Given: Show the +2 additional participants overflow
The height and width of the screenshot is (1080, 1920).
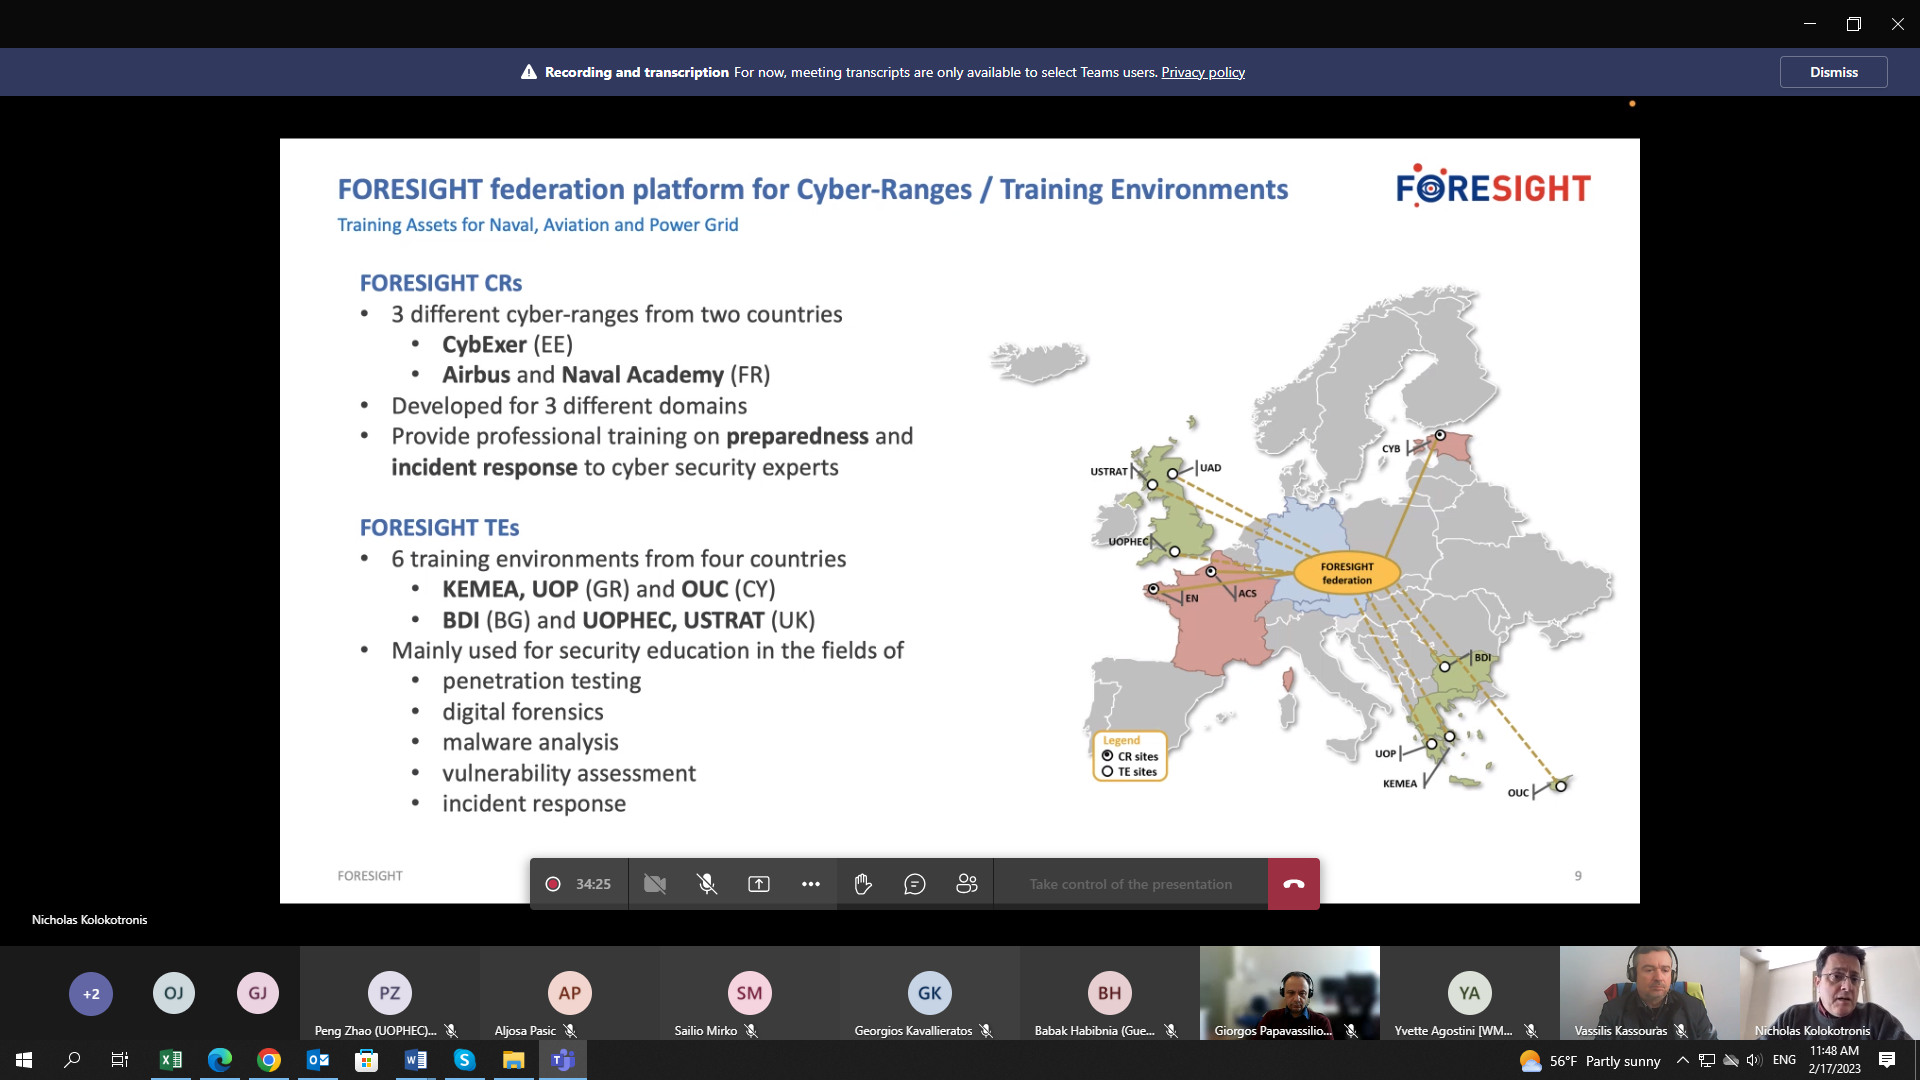Looking at the screenshot, I should coord(91,994).
